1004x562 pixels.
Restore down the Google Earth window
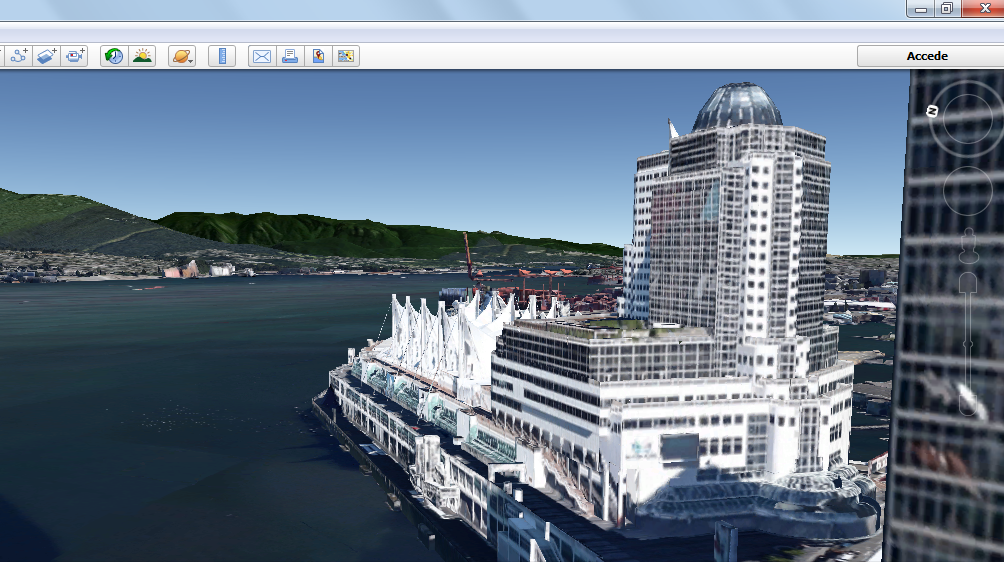click(947, 8)
